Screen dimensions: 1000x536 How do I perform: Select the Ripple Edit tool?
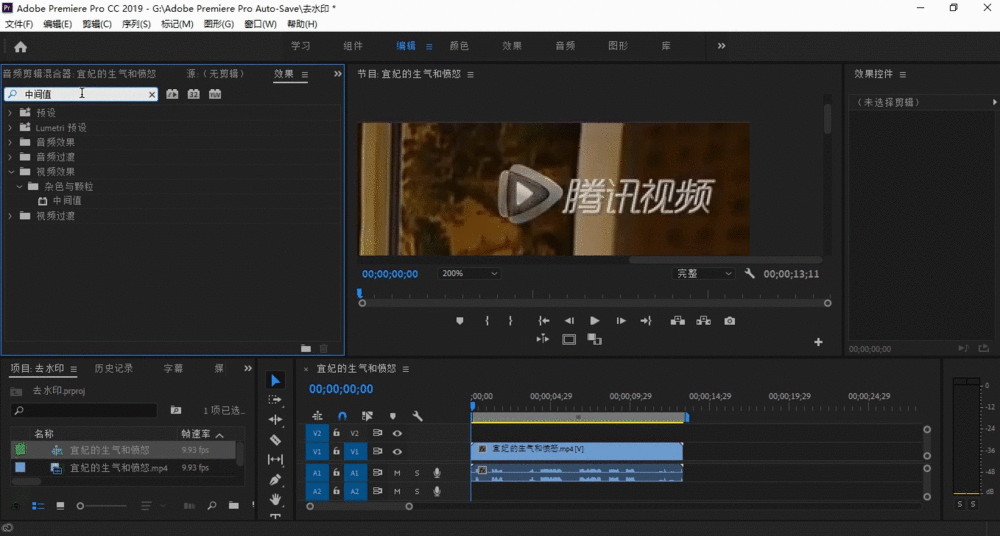click(x=275, y=419)
